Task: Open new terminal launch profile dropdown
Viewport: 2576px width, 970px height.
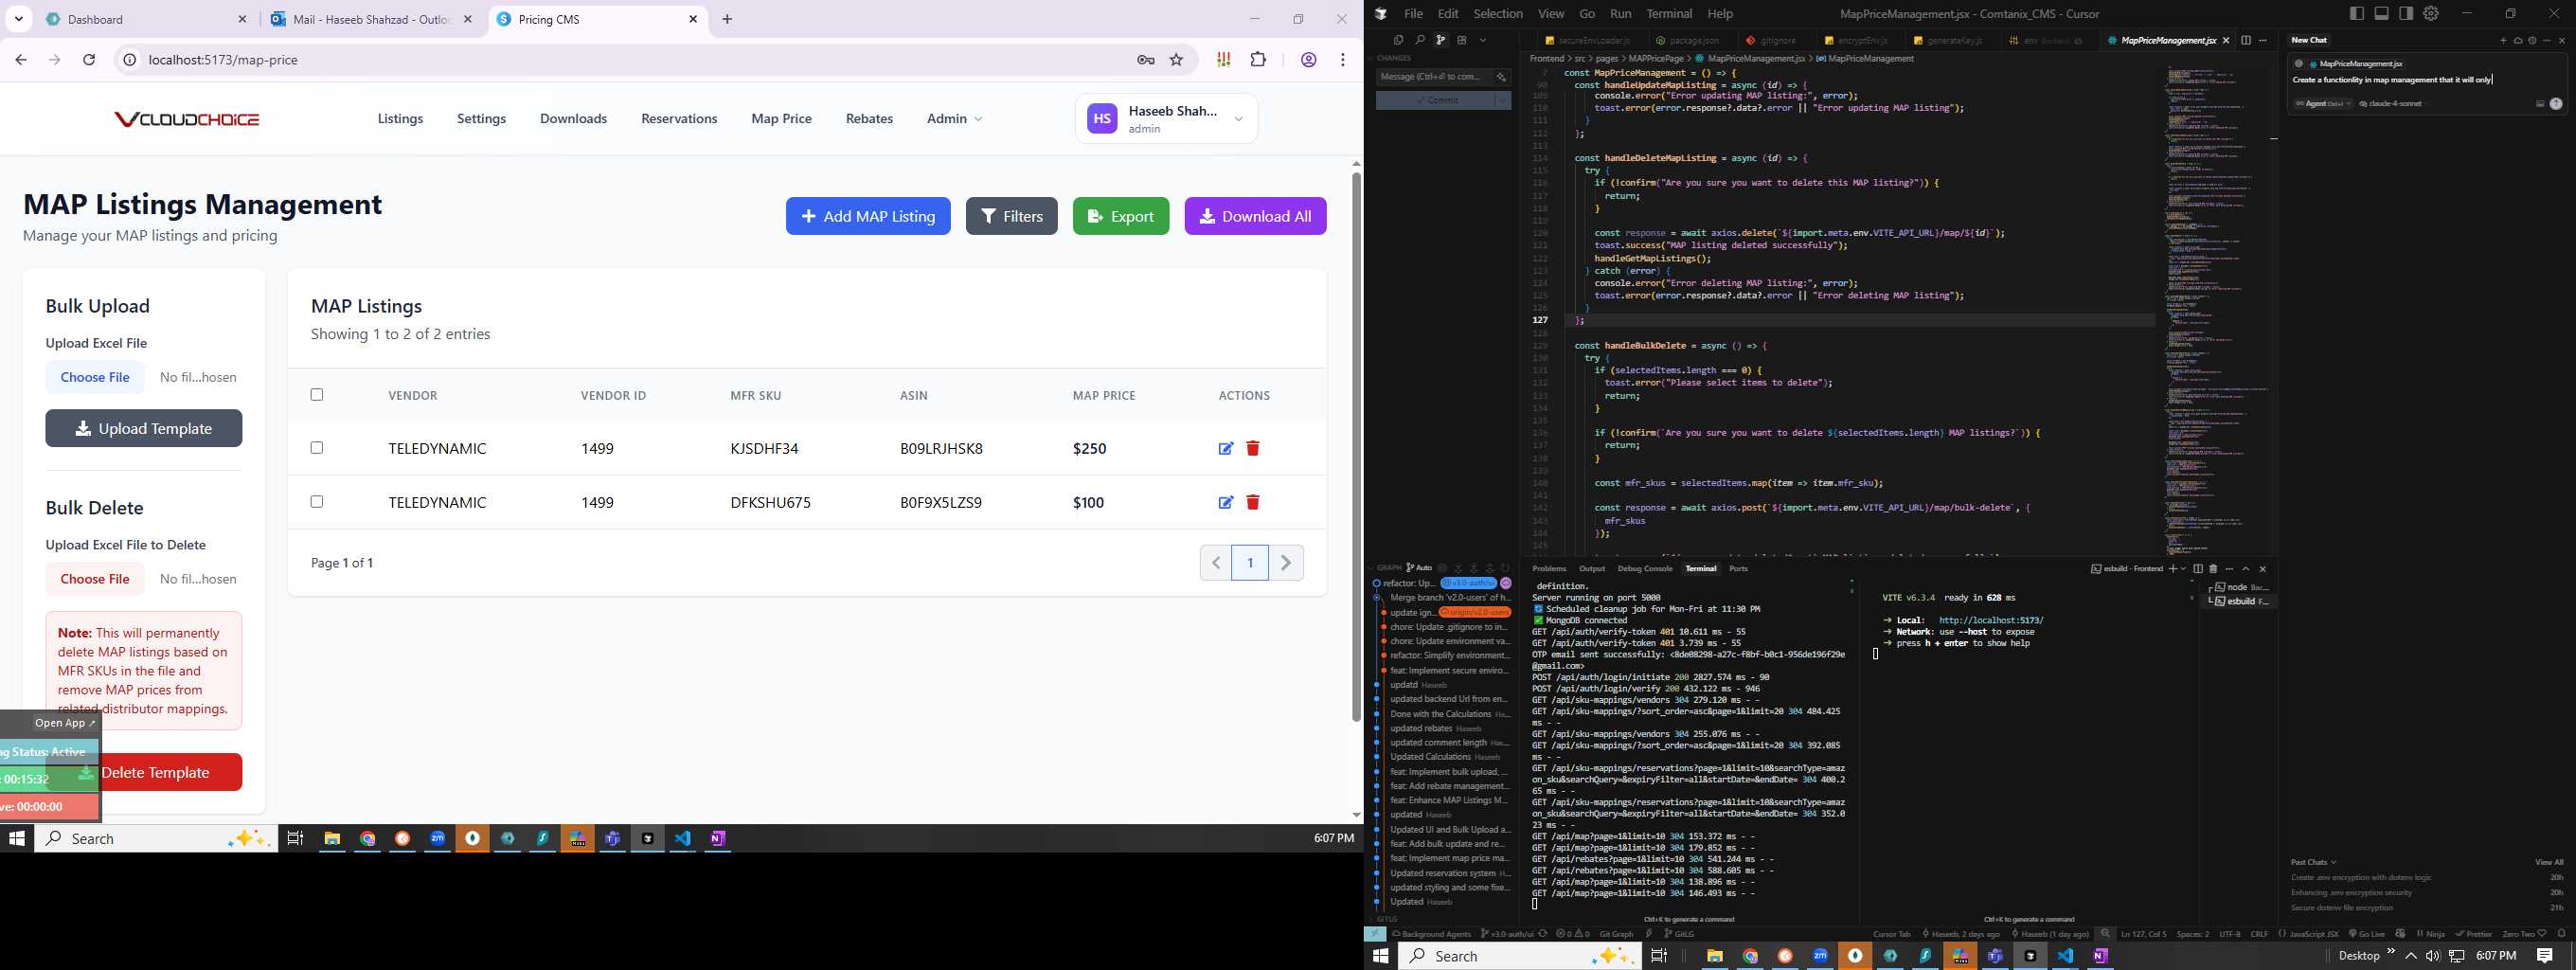Action: point(2182,568)
